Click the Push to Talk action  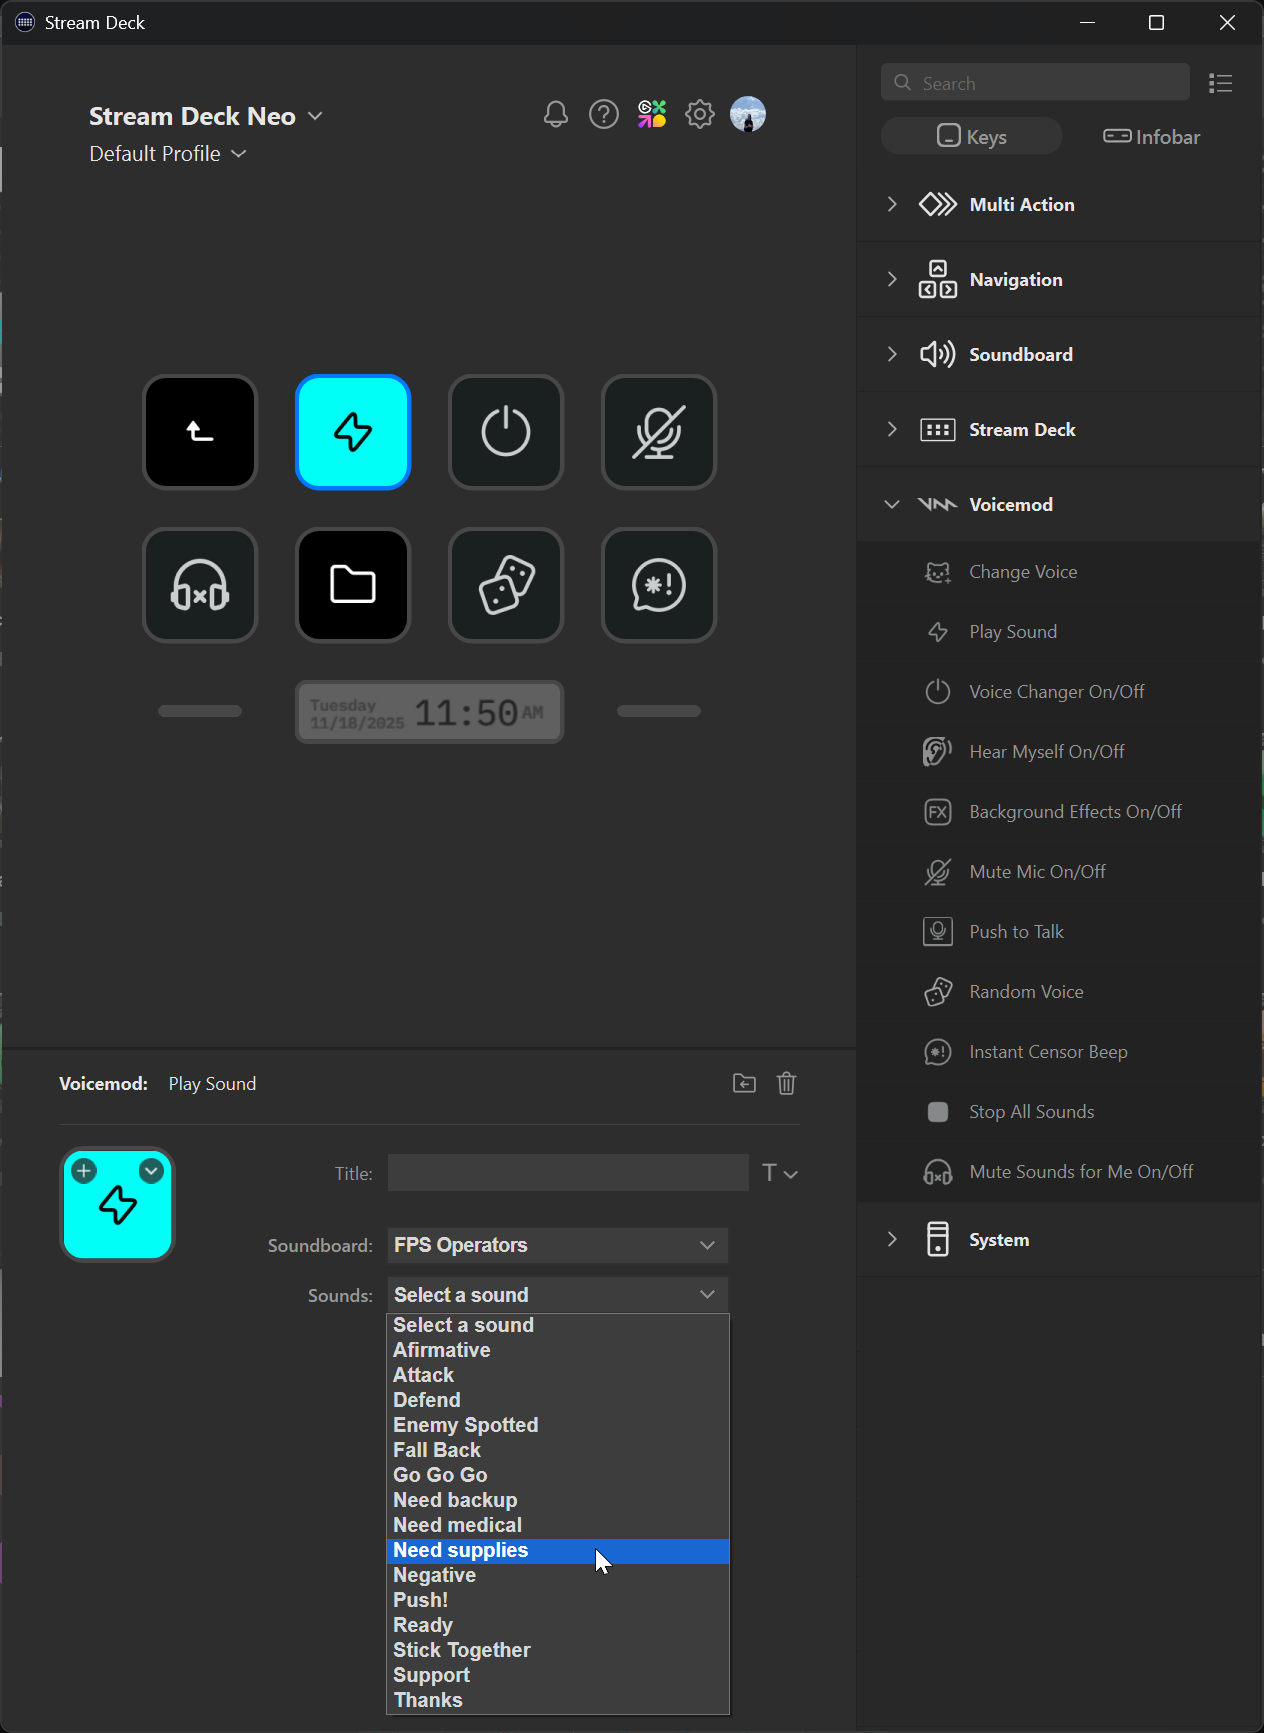pos(1060,932)
